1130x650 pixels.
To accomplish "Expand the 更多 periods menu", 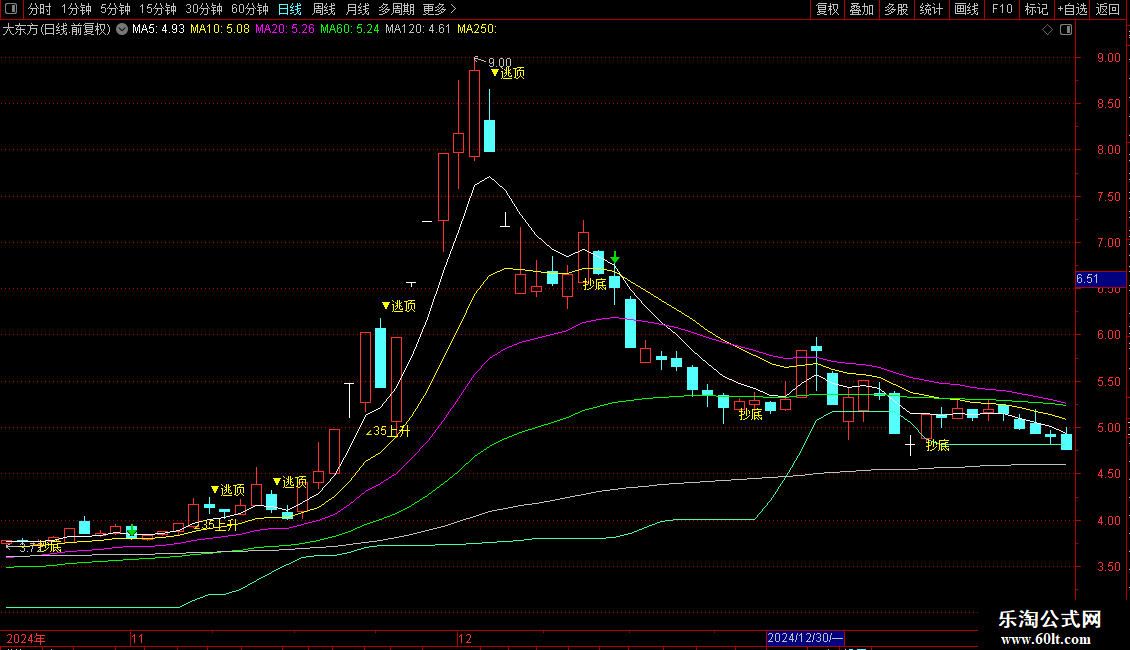I will pos(434,10).
